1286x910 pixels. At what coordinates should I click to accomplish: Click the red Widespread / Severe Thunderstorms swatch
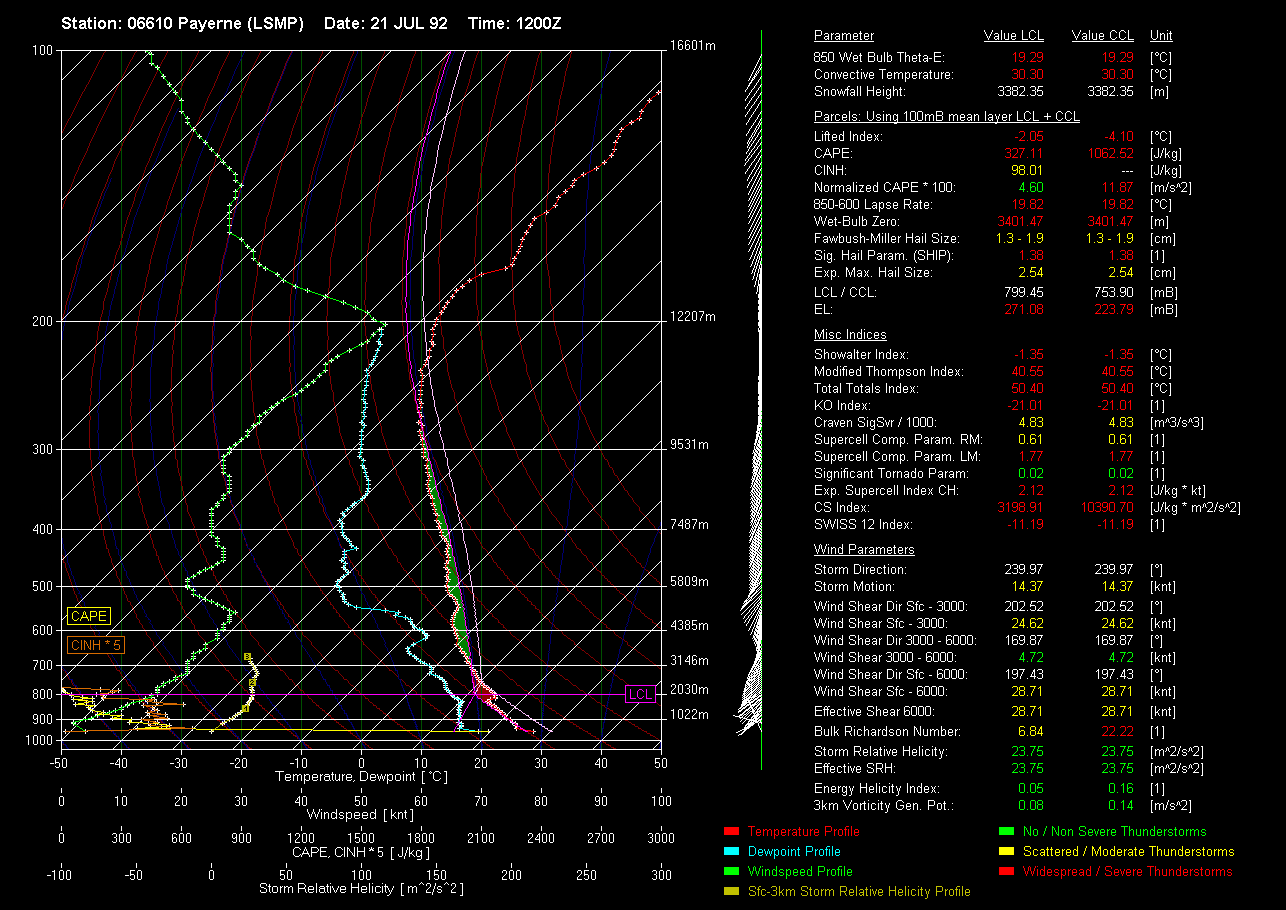pyautogui.click(x=1006, y=871)
